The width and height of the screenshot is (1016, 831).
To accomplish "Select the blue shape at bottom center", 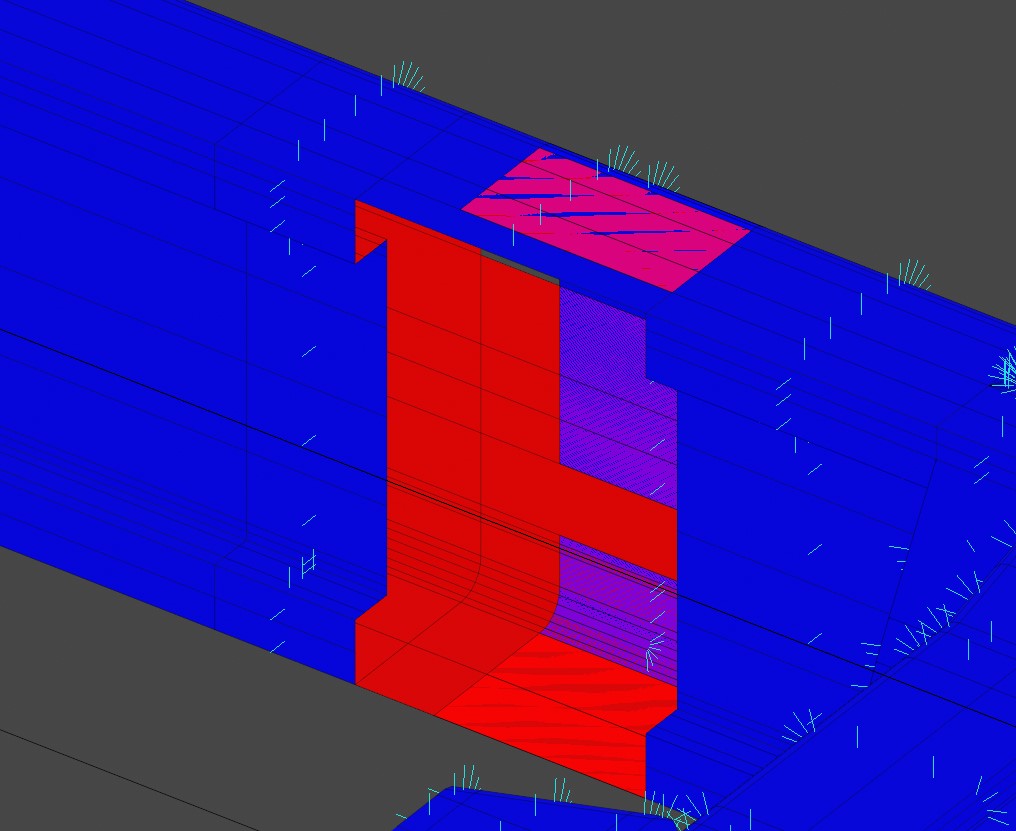I will coord(520,810).
